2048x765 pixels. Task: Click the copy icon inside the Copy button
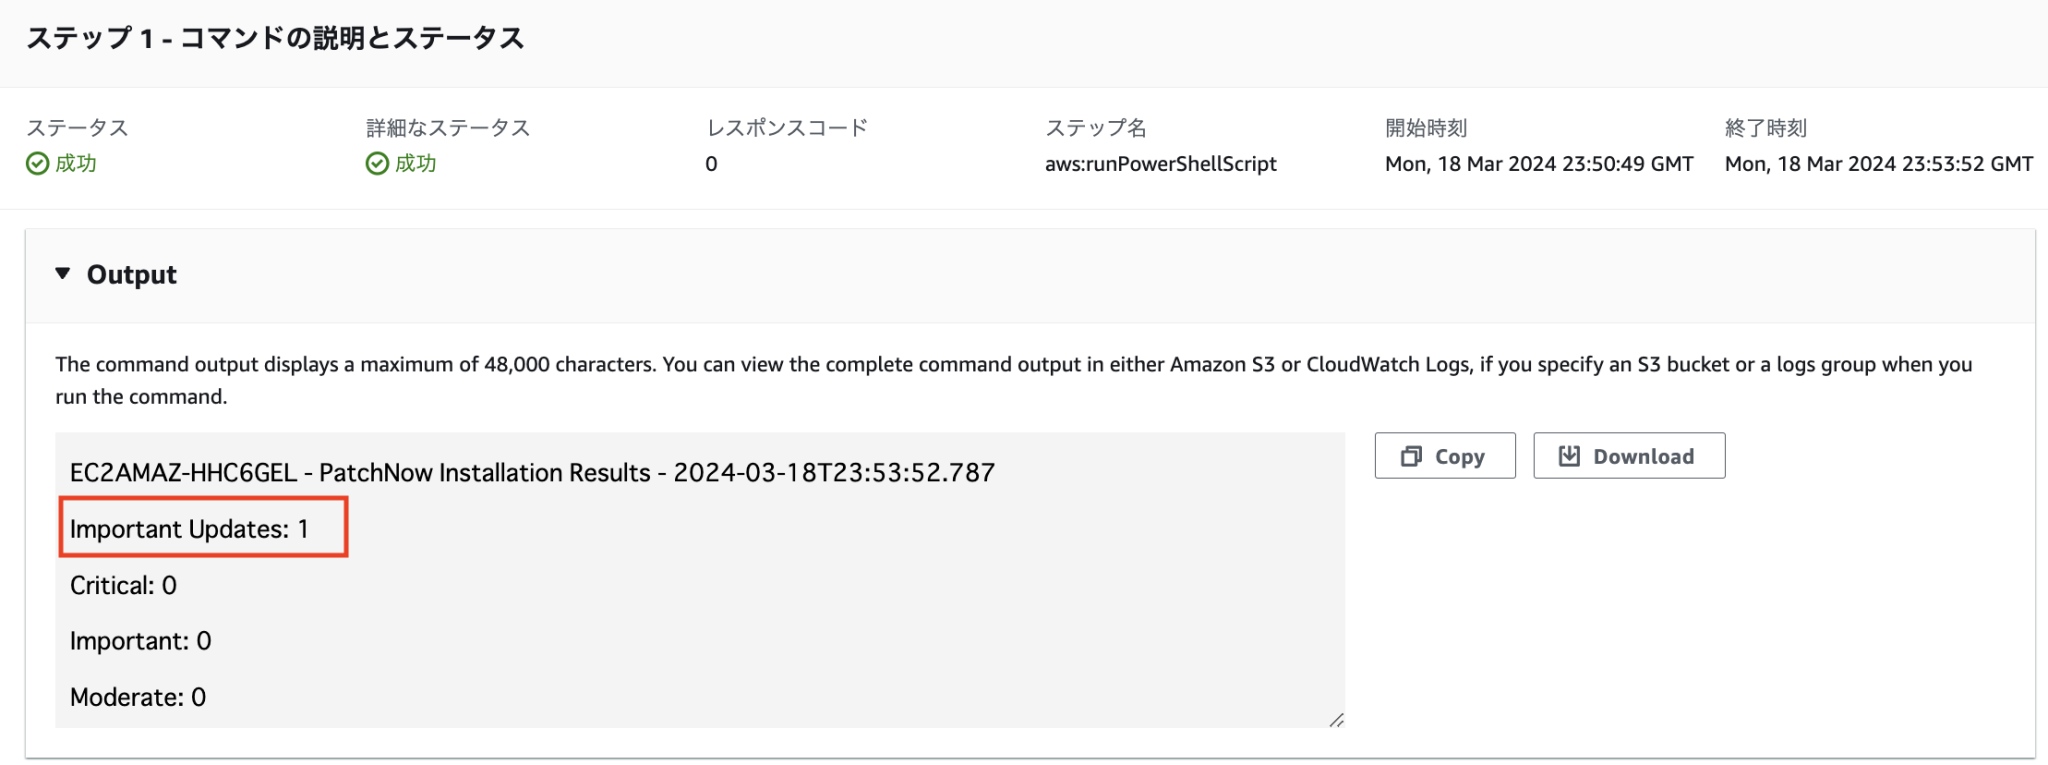coord(1412,455)
